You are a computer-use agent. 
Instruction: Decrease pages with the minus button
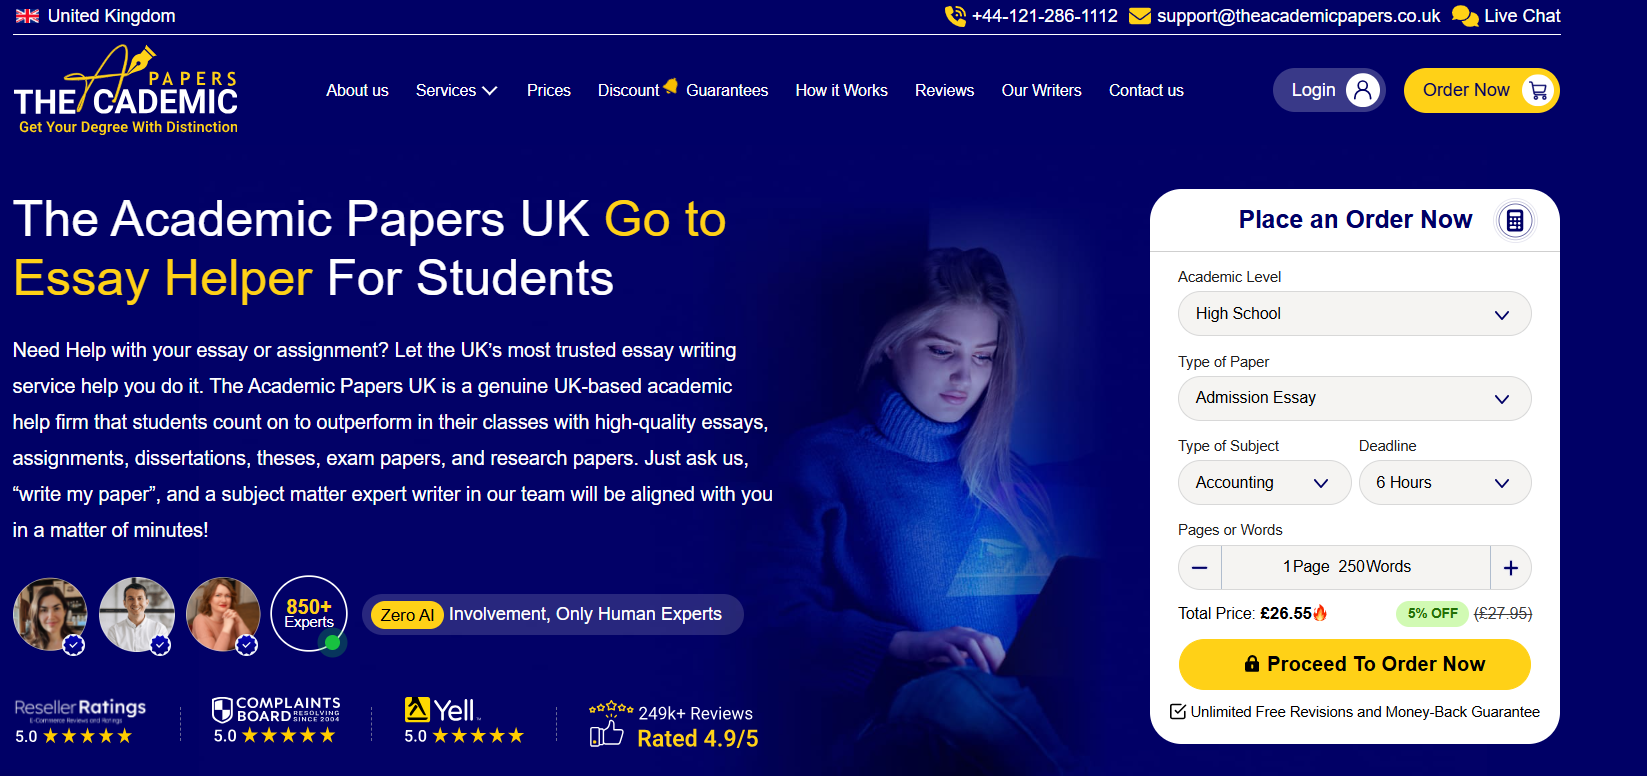coord(1200,568)
